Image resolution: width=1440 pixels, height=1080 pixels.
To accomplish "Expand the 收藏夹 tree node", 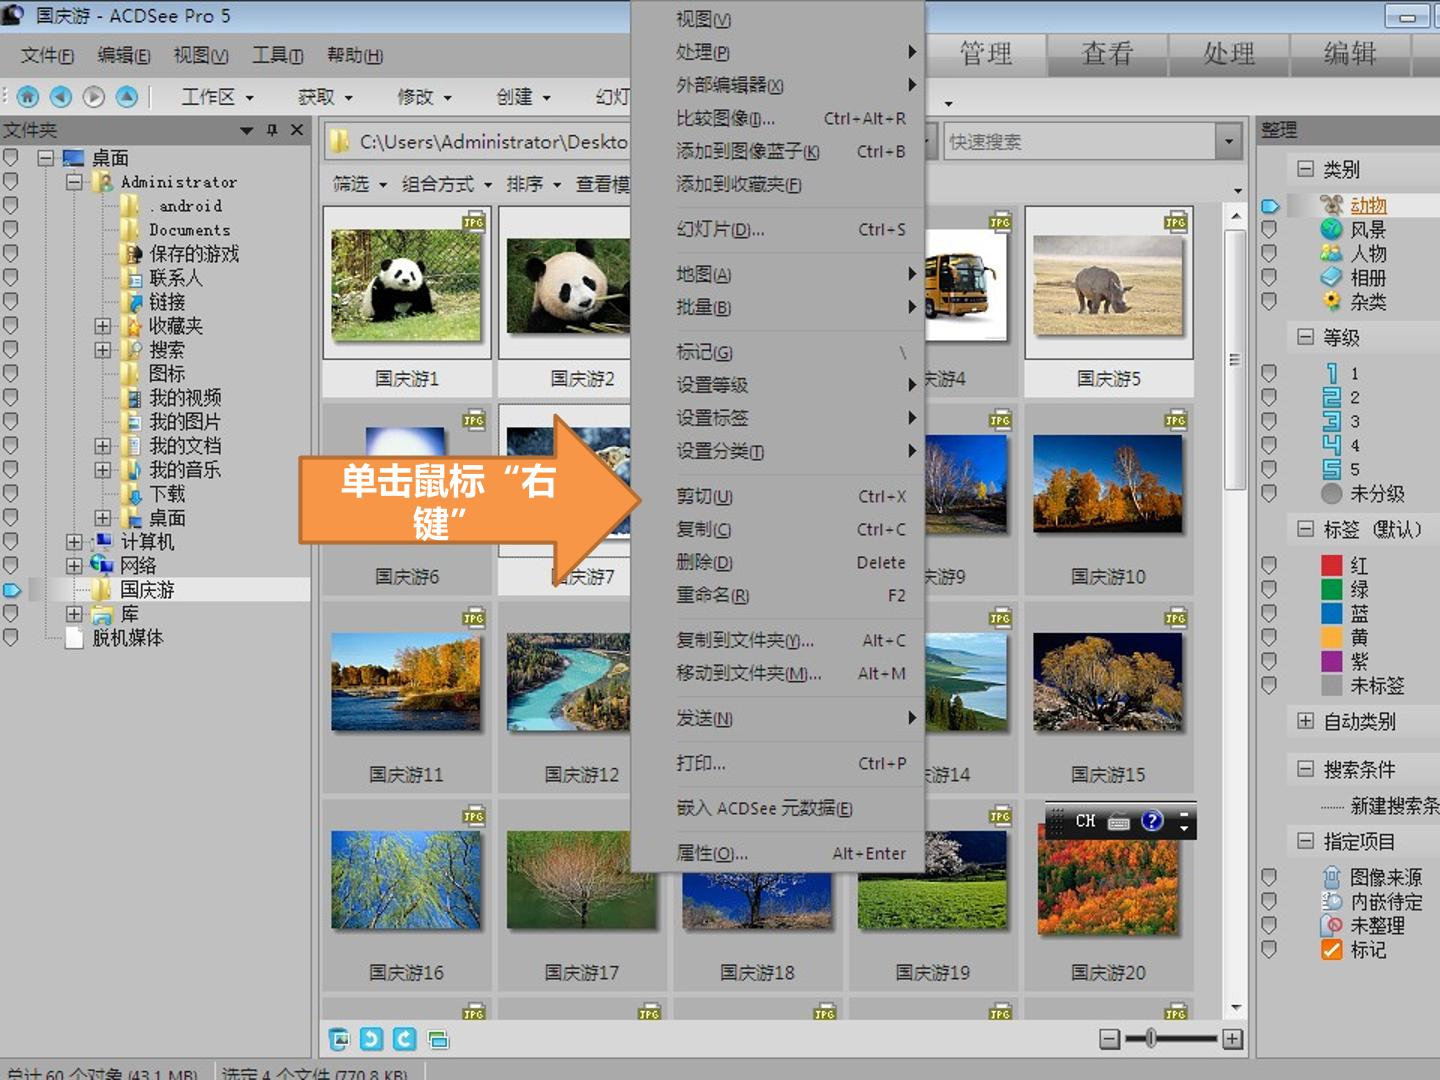I will coord(102,326).
